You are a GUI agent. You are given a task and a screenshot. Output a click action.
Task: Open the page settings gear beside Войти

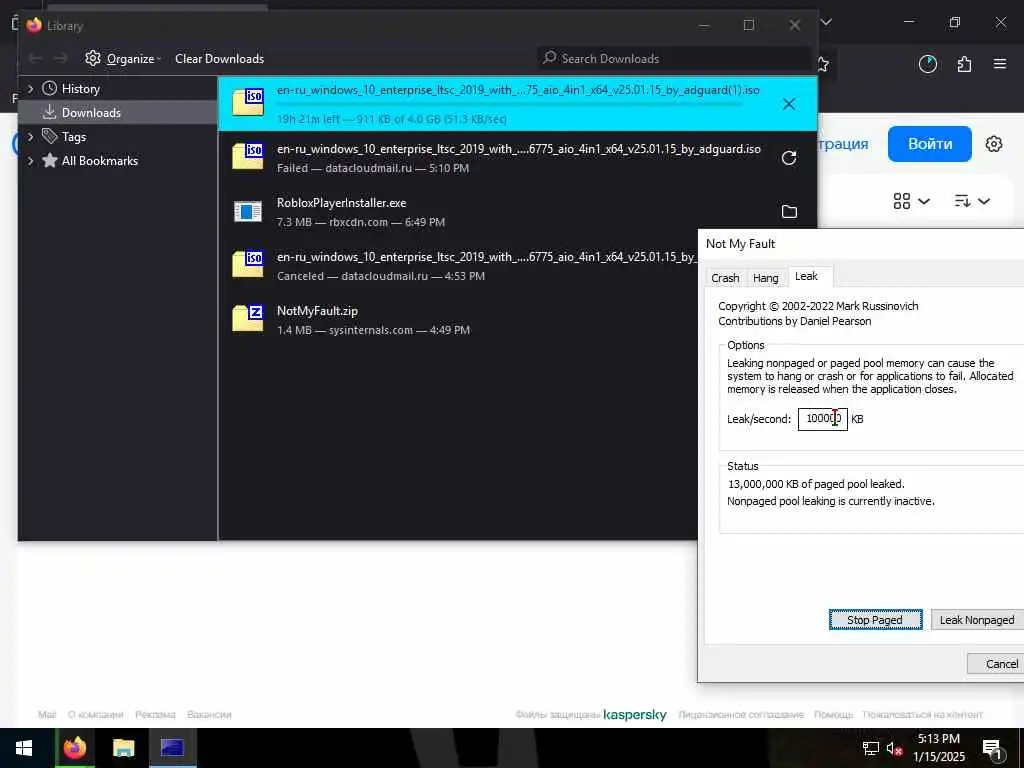click(x=994, y=144)
